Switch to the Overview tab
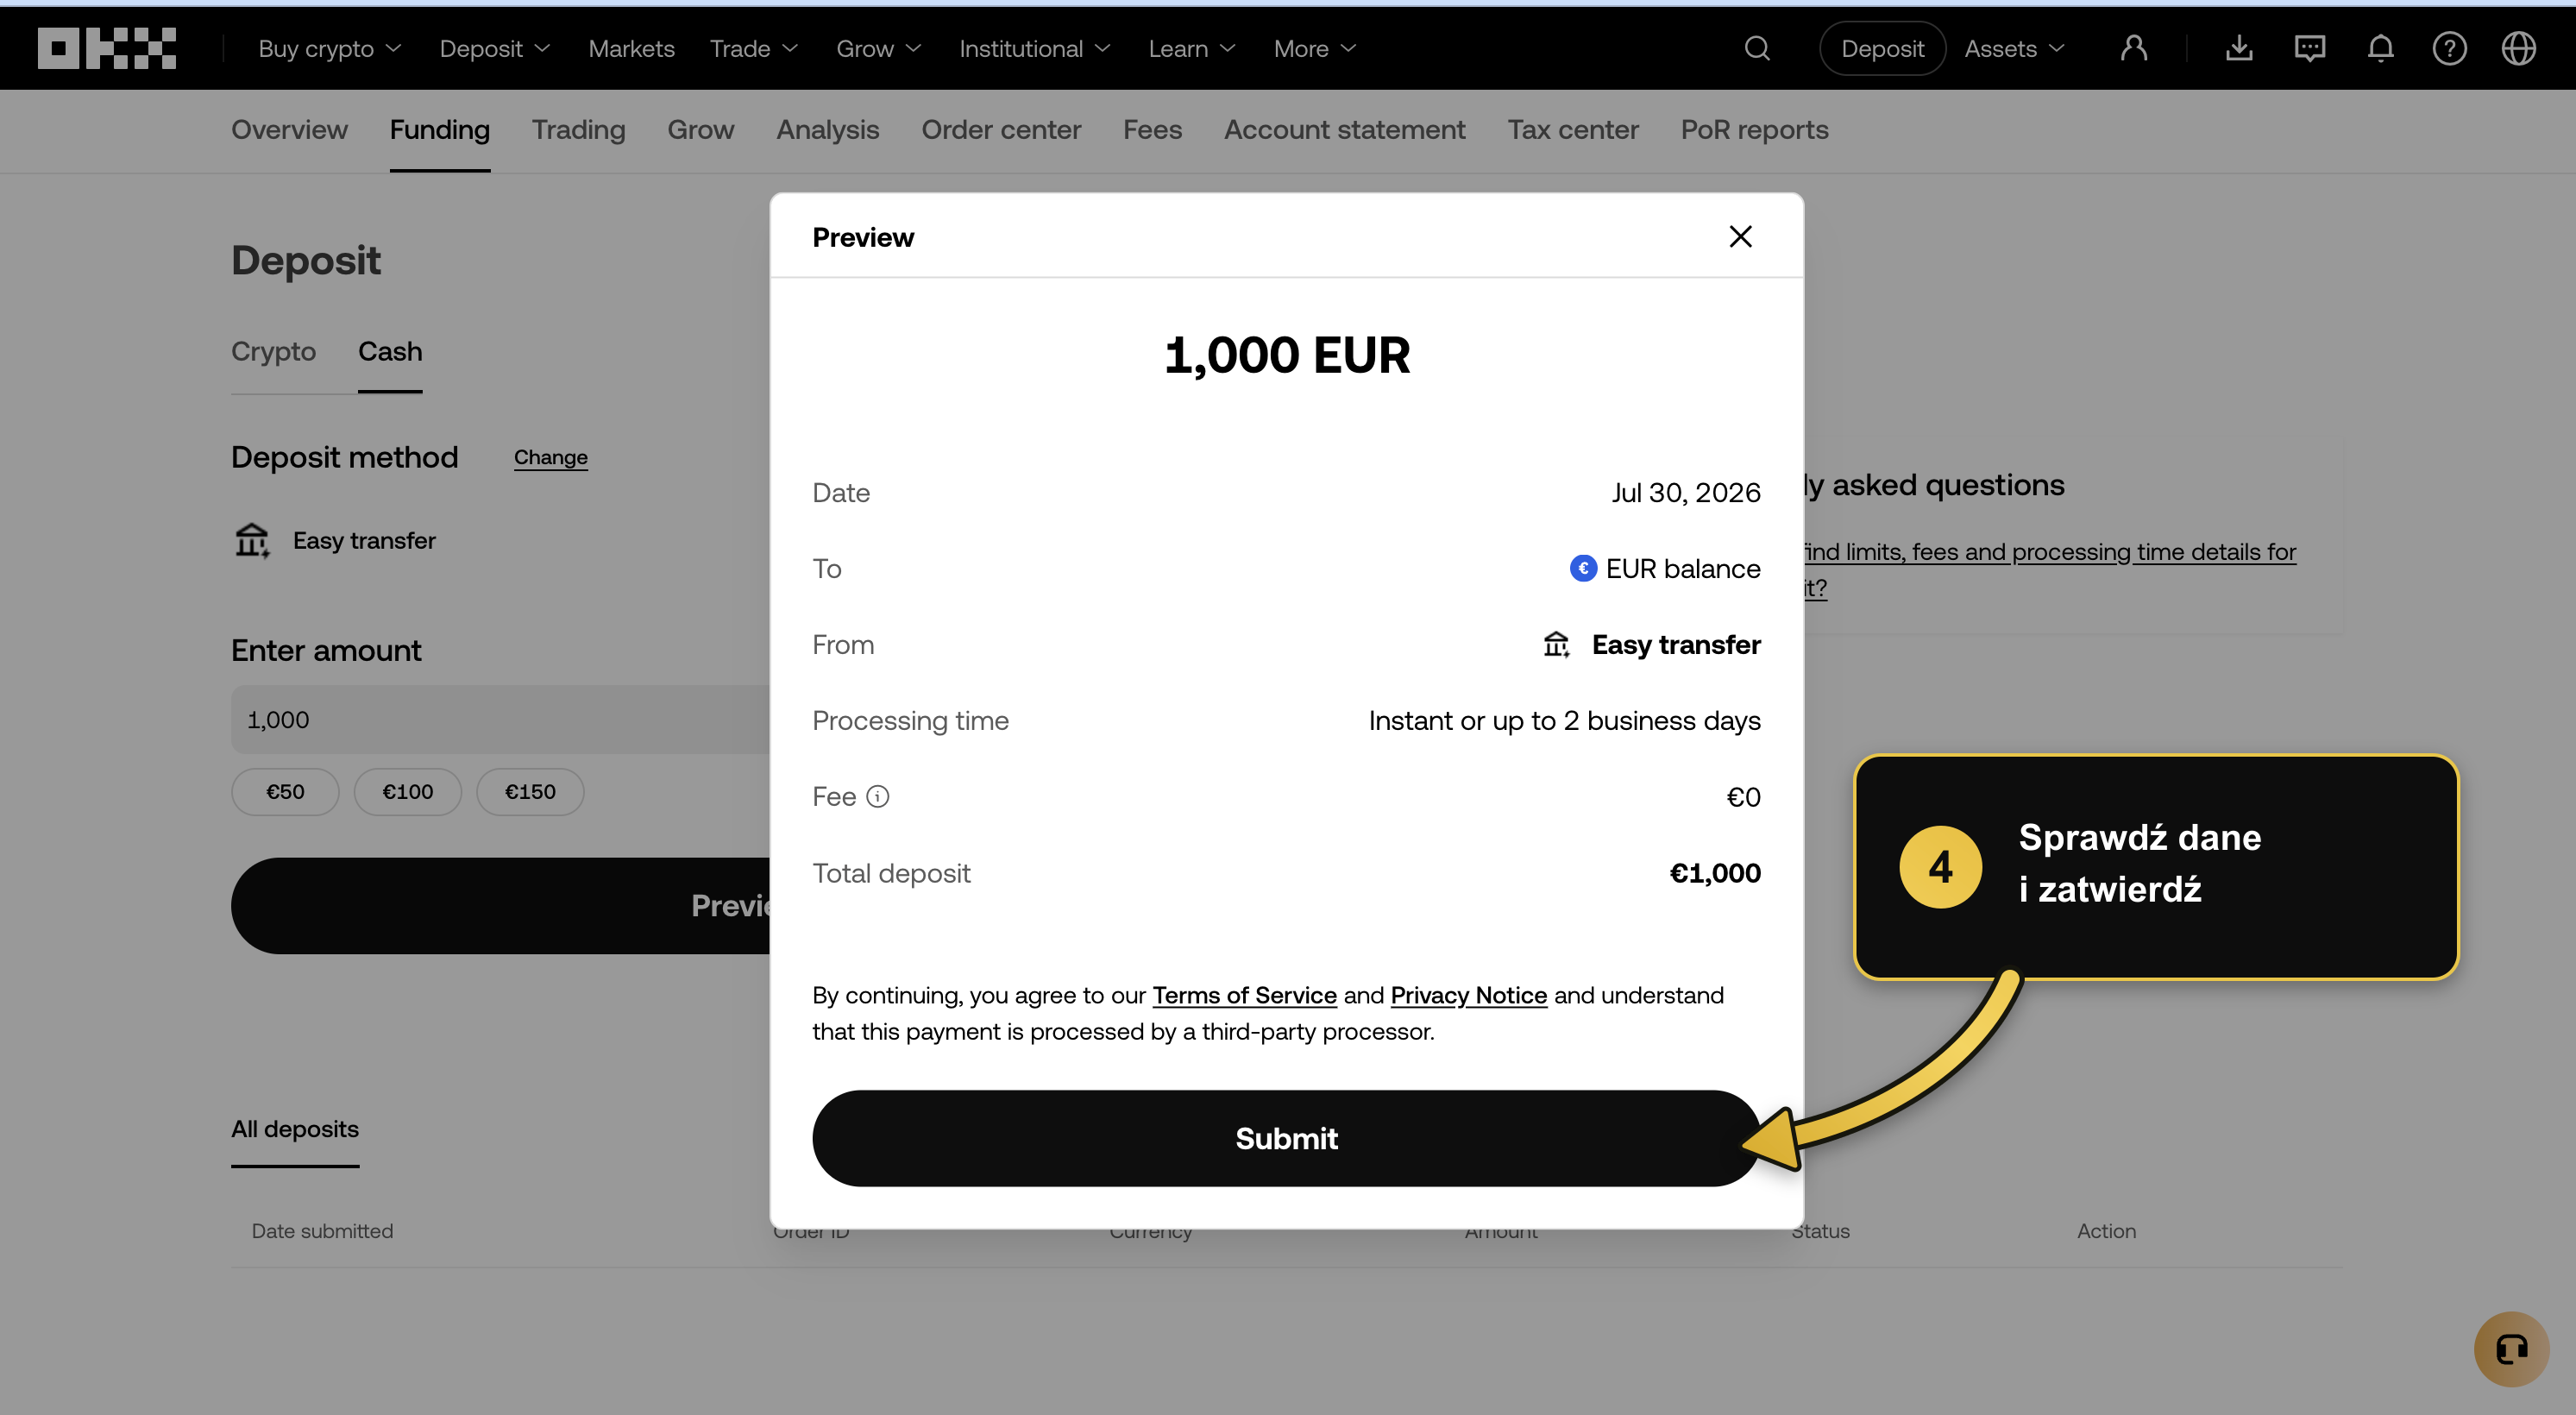Viewport: 2576px width, 1415px height. click(x=289, y=130)
